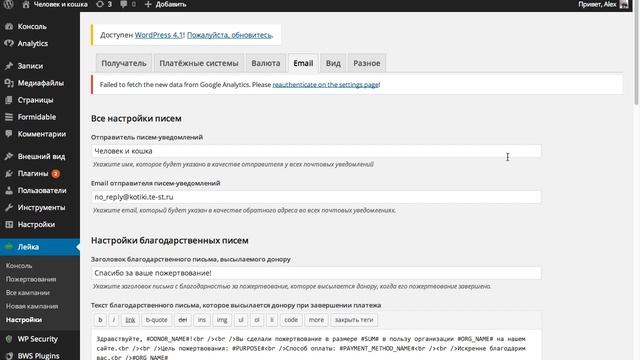Click the Инструменты wrench icon
The height and width of the screenshot is (360, 640).
click(9, 207)
